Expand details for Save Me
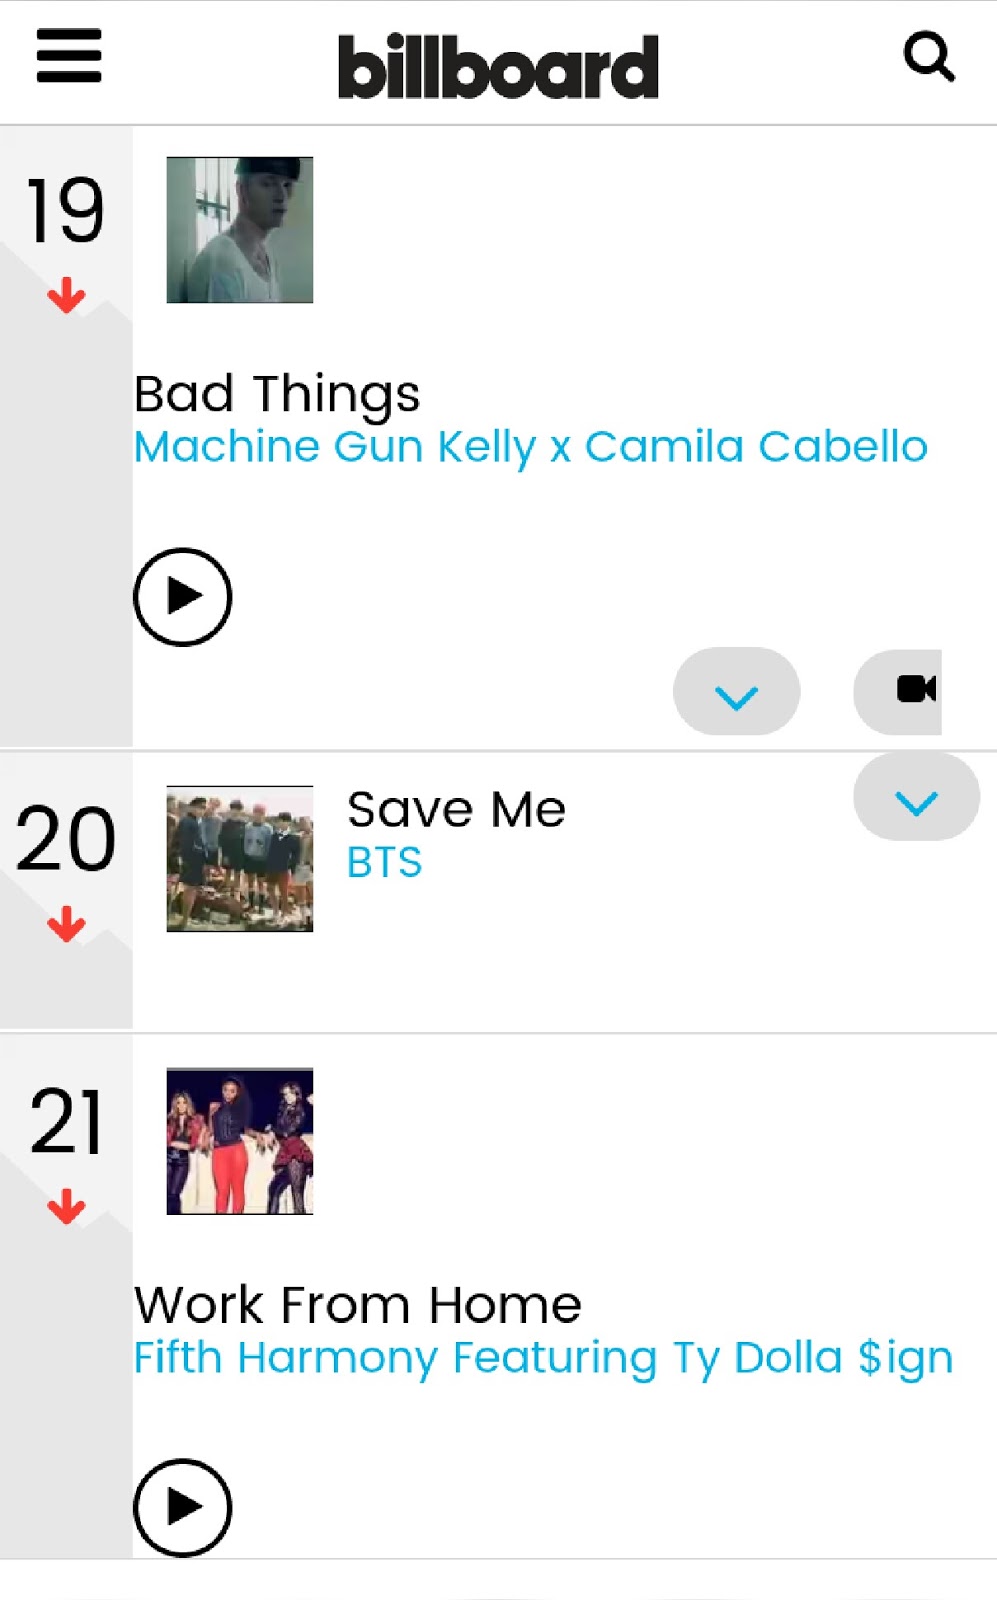Viewport: 997px width, 1600px height. coord(915,797)
